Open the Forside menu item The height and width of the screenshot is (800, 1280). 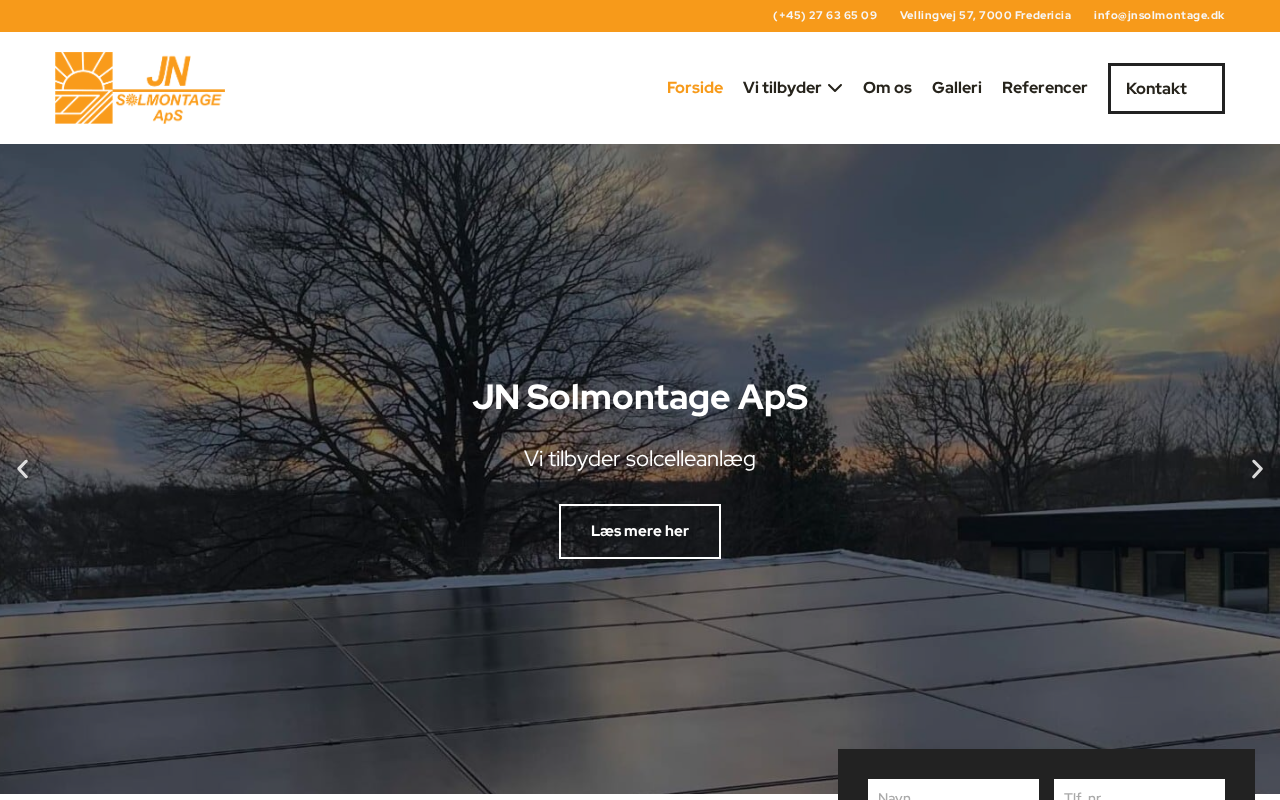click(695, 88)
